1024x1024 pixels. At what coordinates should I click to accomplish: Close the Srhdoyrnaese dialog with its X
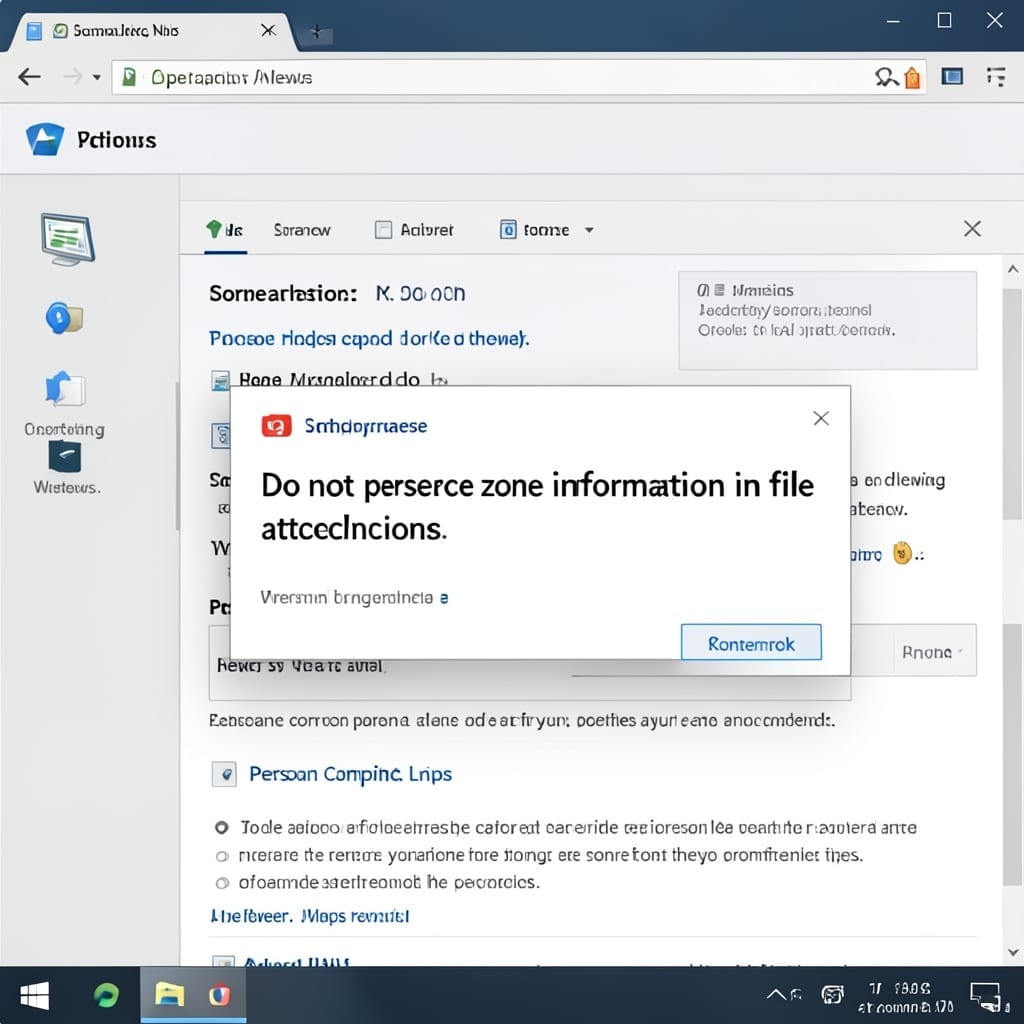tap(821, 418)
